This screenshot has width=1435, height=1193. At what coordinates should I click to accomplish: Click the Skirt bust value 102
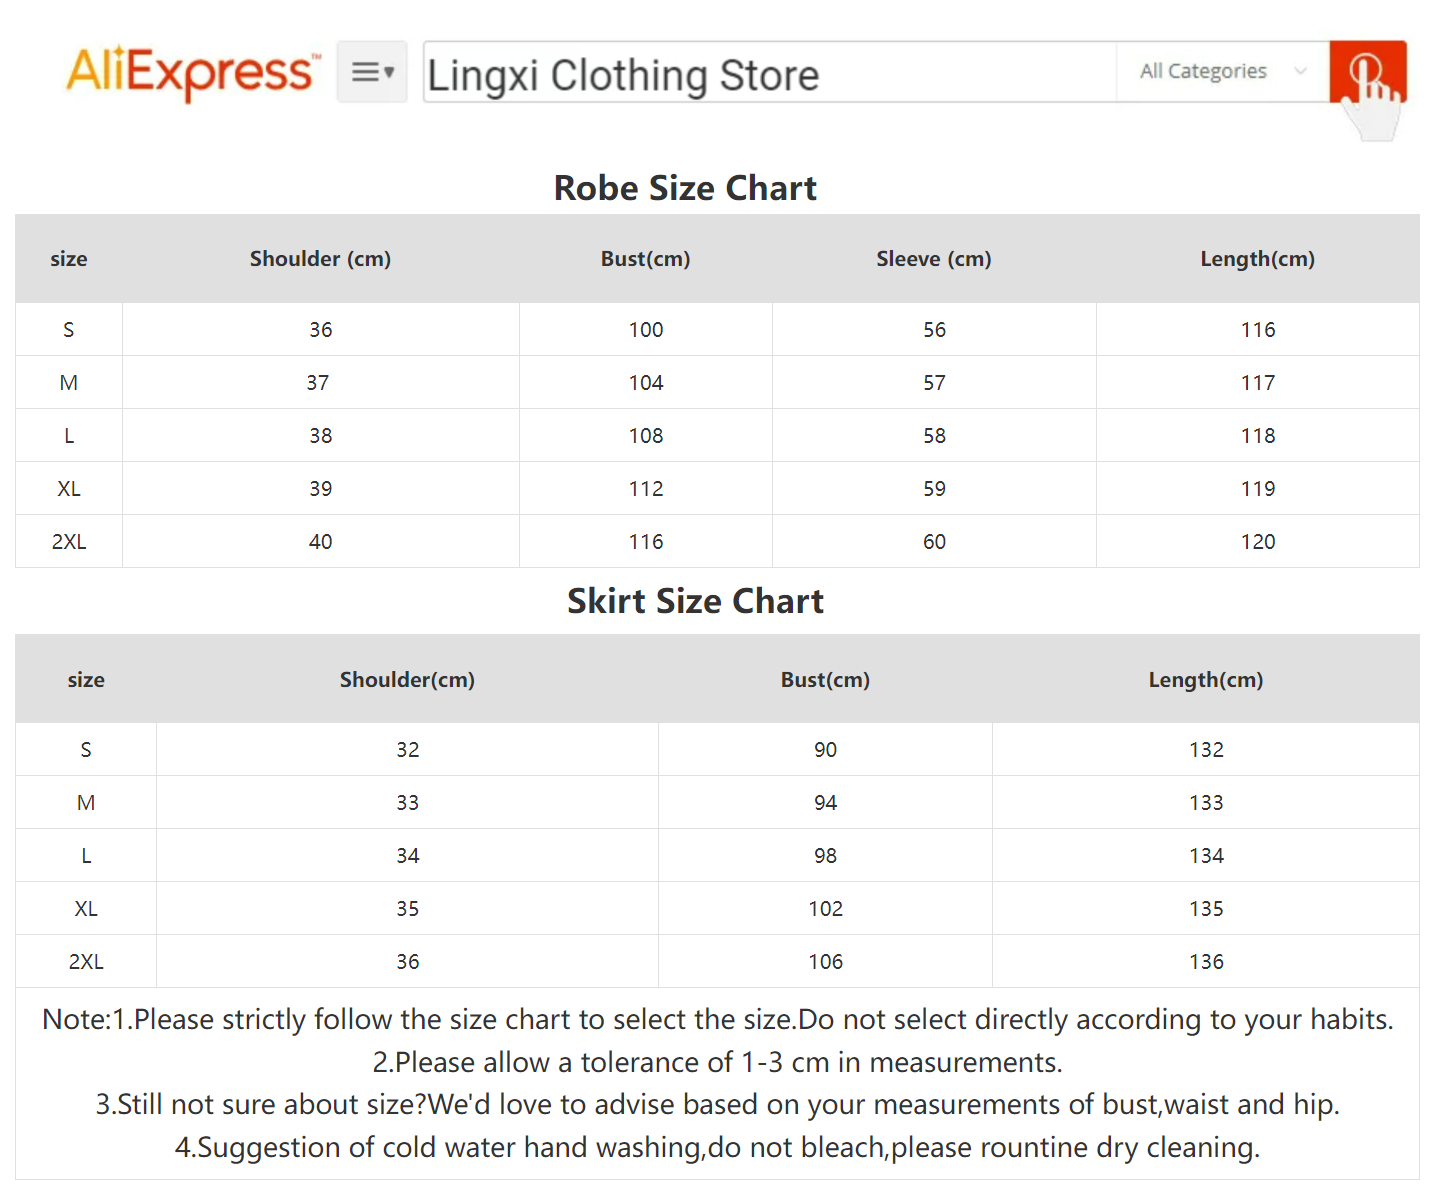click(825, 909)
